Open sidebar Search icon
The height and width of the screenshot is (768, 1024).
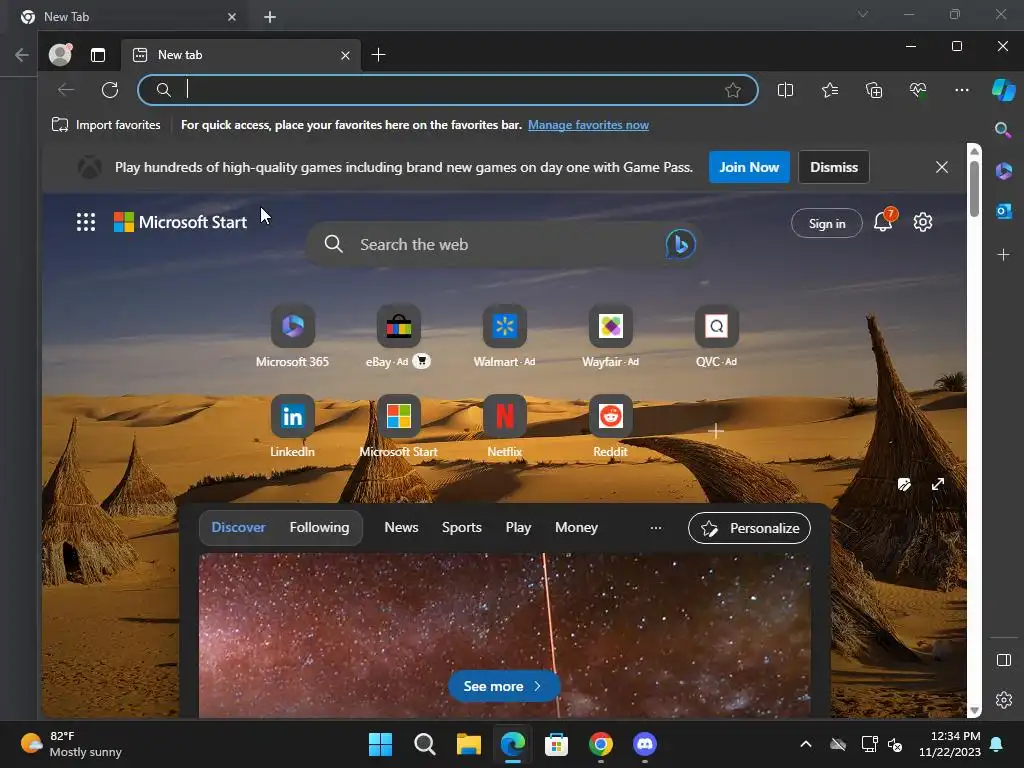[1003, 129]
